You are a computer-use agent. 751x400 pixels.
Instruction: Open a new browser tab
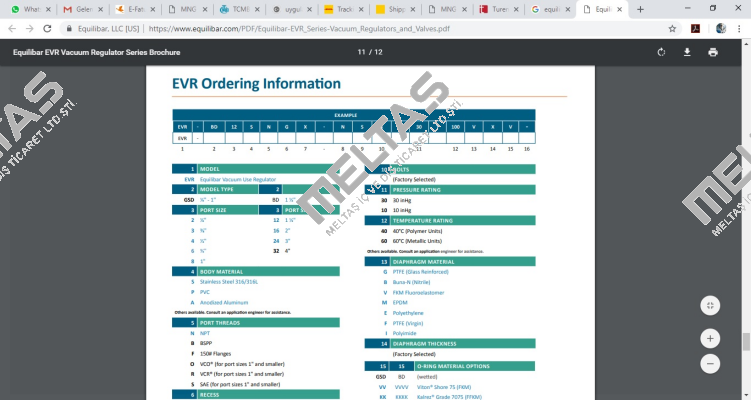click(640, 9)
